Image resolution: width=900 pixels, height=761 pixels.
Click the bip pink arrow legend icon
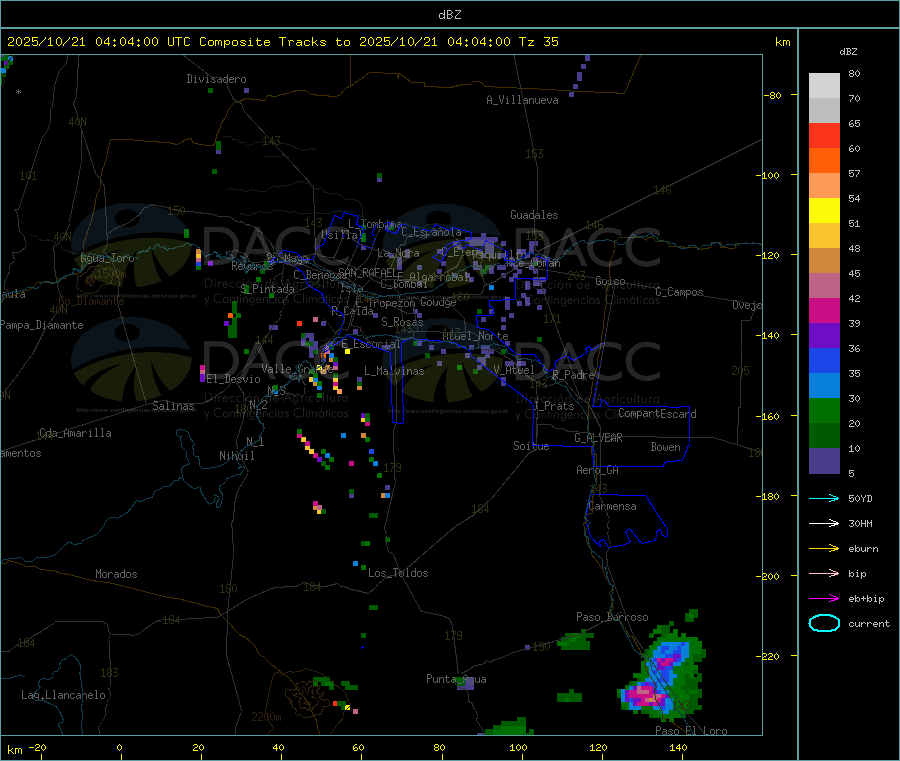tap(824, 573)
